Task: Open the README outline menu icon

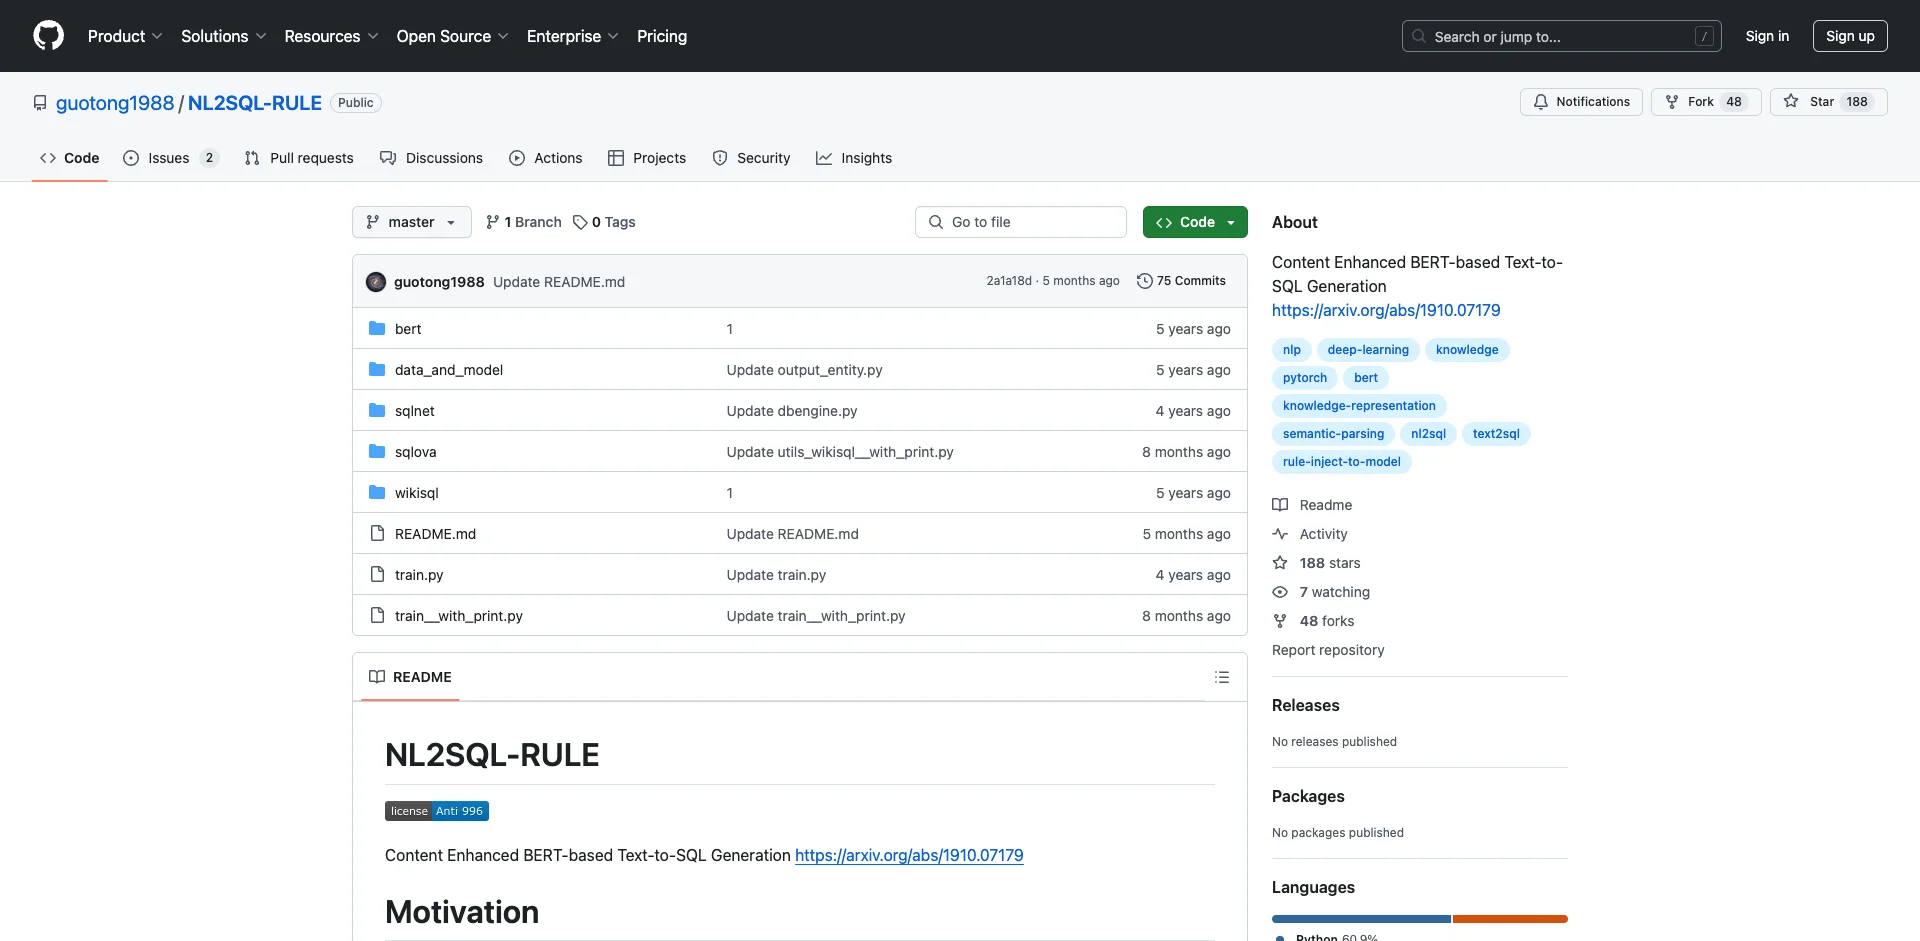Action: click(1222, 677)
